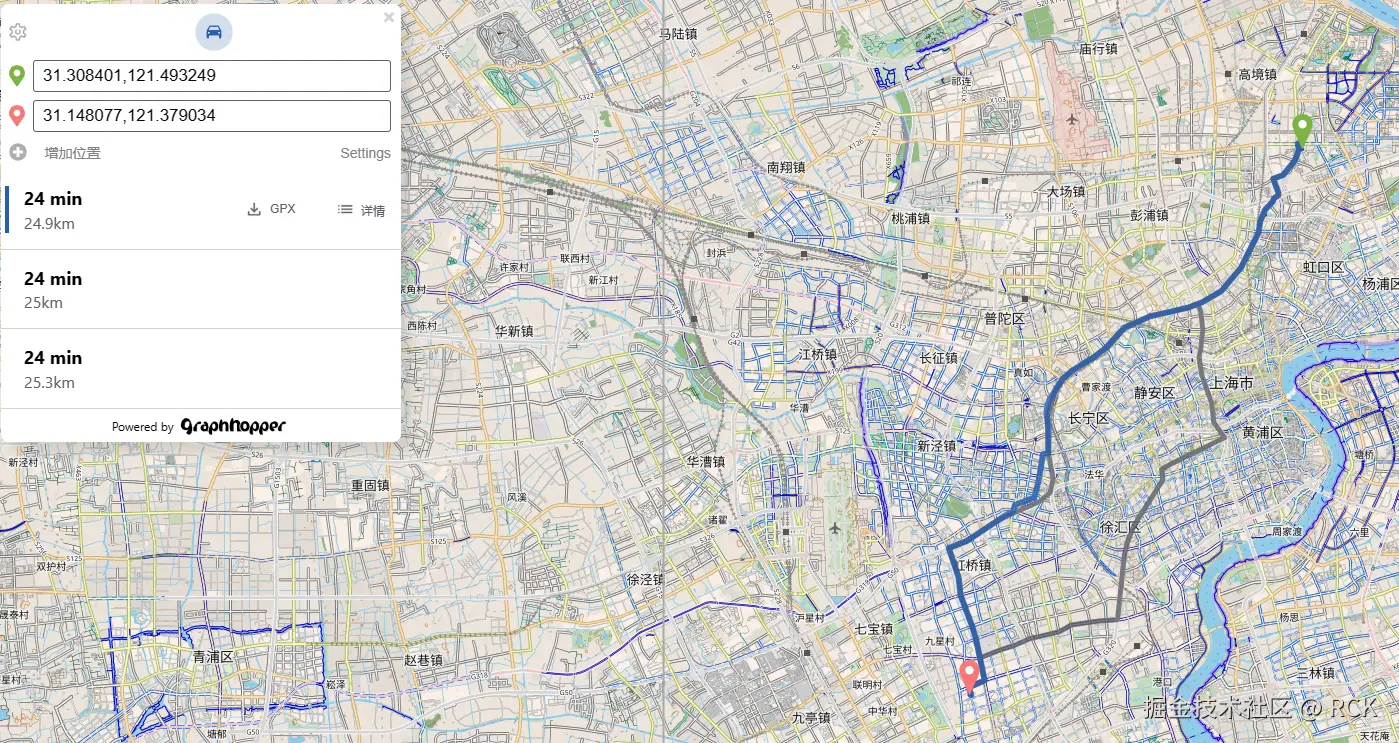The height and width of the screenshot is (743, 1399).
Task: Select the car vehicle profile icon
Action: click(214, 32)
